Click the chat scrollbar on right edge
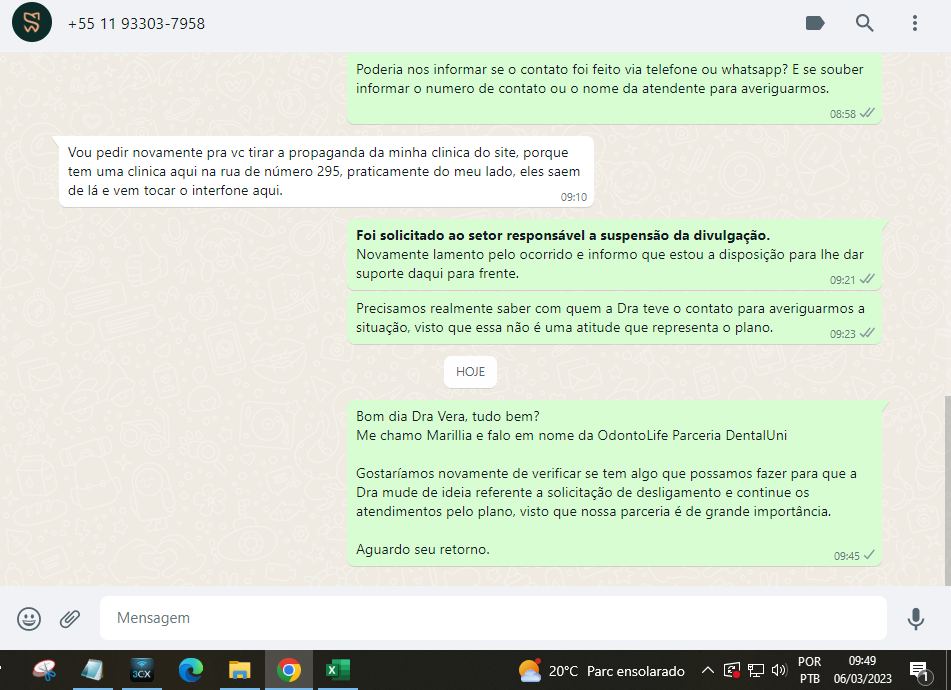Screen dimensions: 951x690 [x=947, y=489]
